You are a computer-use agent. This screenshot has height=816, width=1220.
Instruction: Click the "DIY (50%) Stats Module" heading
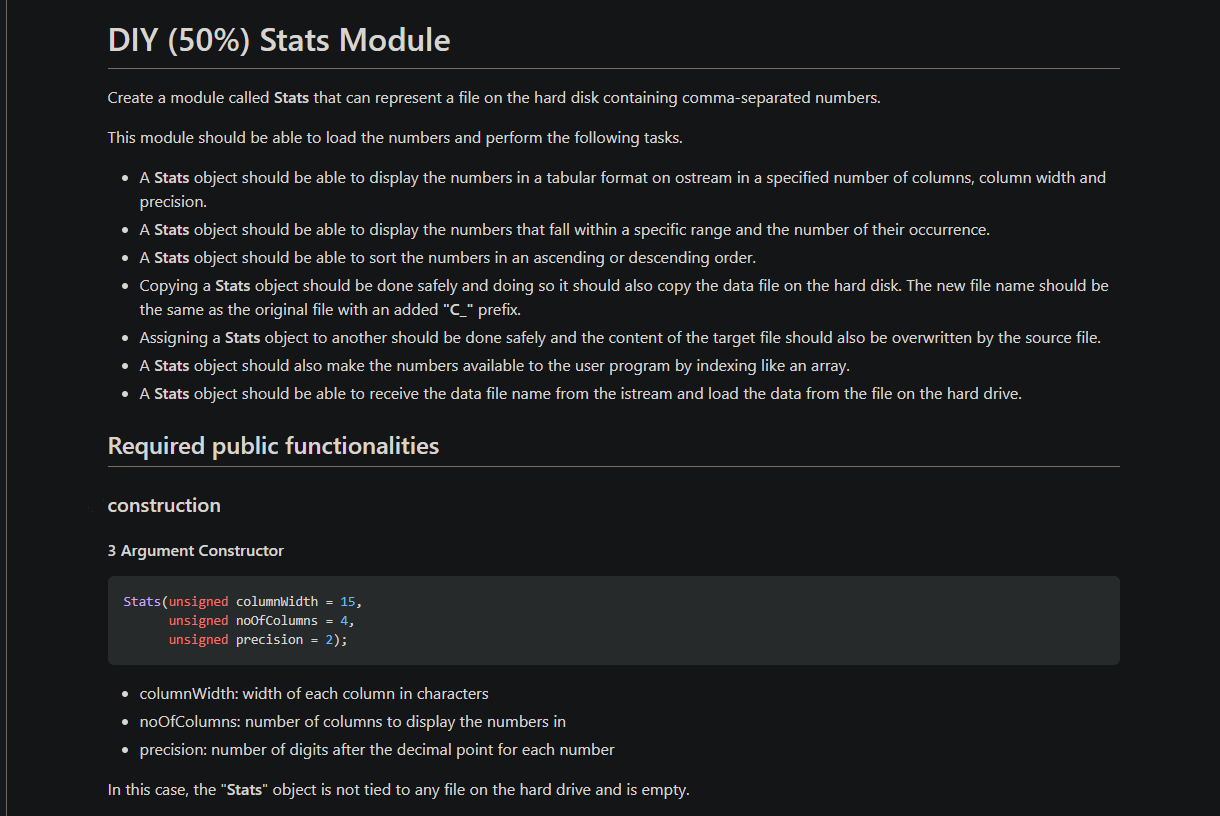[x=279, y=40]
